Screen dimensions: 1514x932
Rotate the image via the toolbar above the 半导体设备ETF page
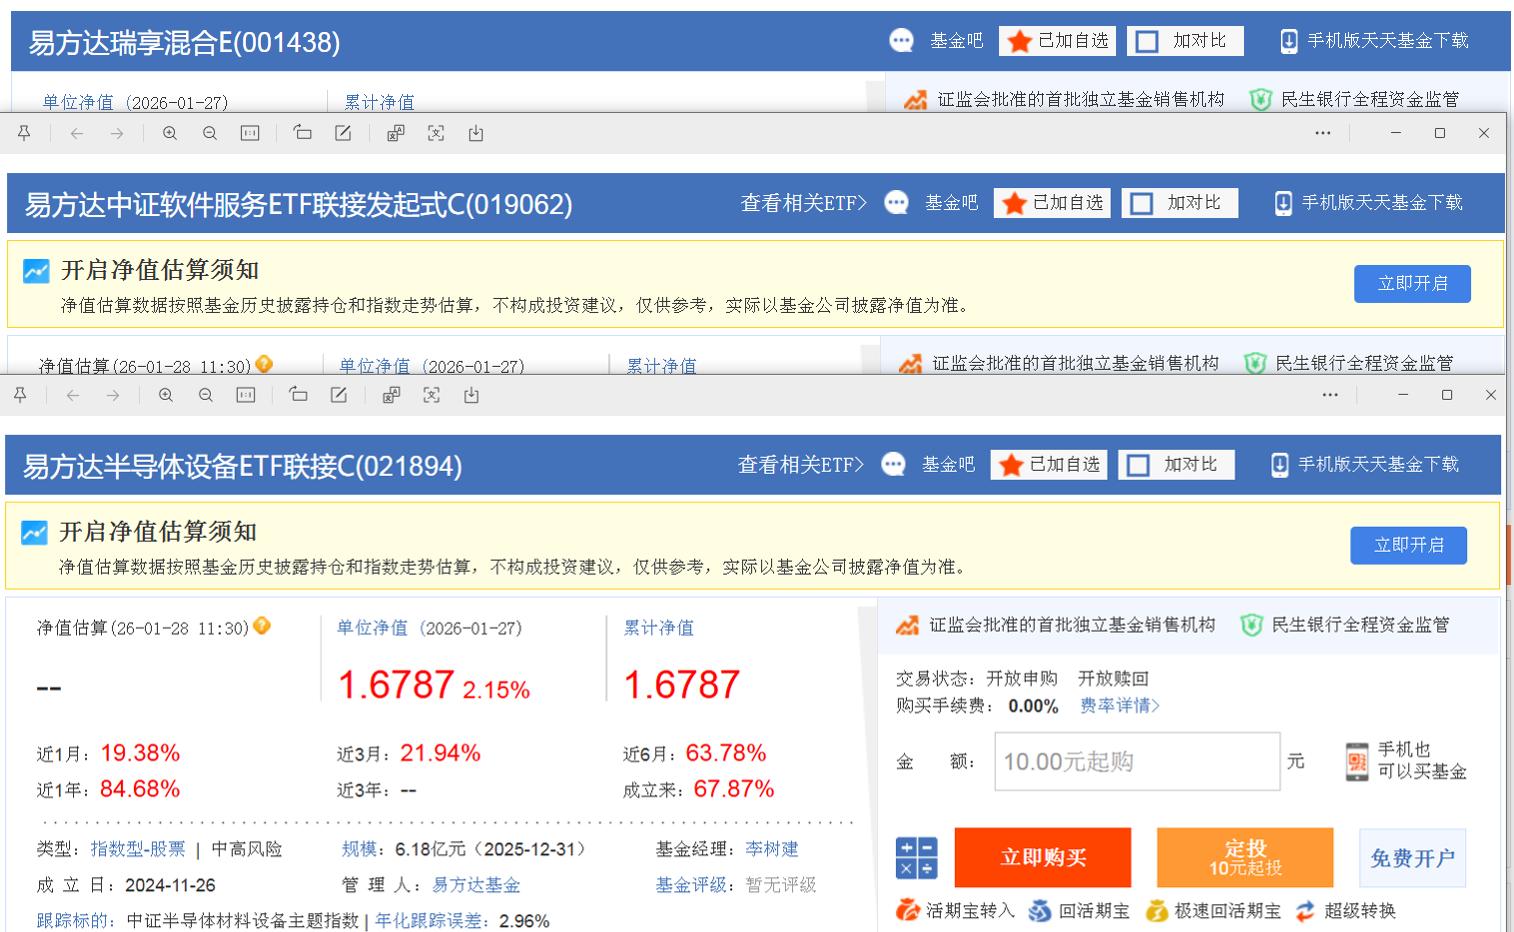(298, 395)
